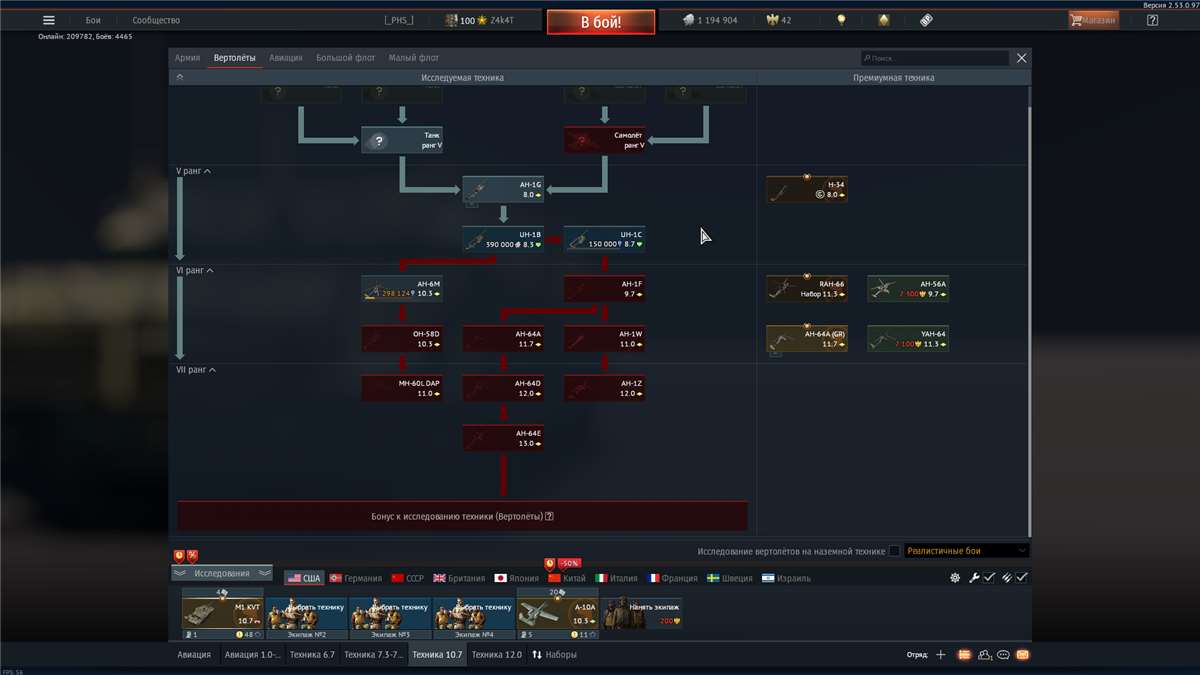The width and height of the screenshot is (1200, 675).
Task: Click the wrench with checkmark icon
Action: click(975, 577)
